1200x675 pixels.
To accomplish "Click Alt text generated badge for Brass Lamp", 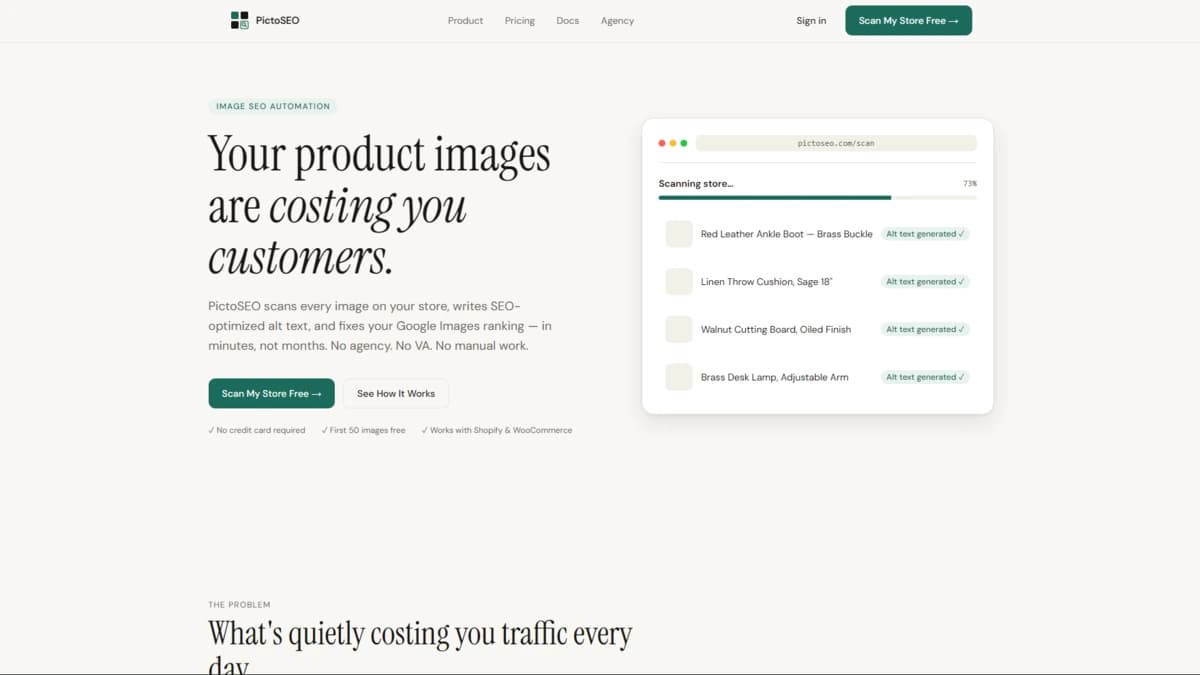I will pos(925,377).
